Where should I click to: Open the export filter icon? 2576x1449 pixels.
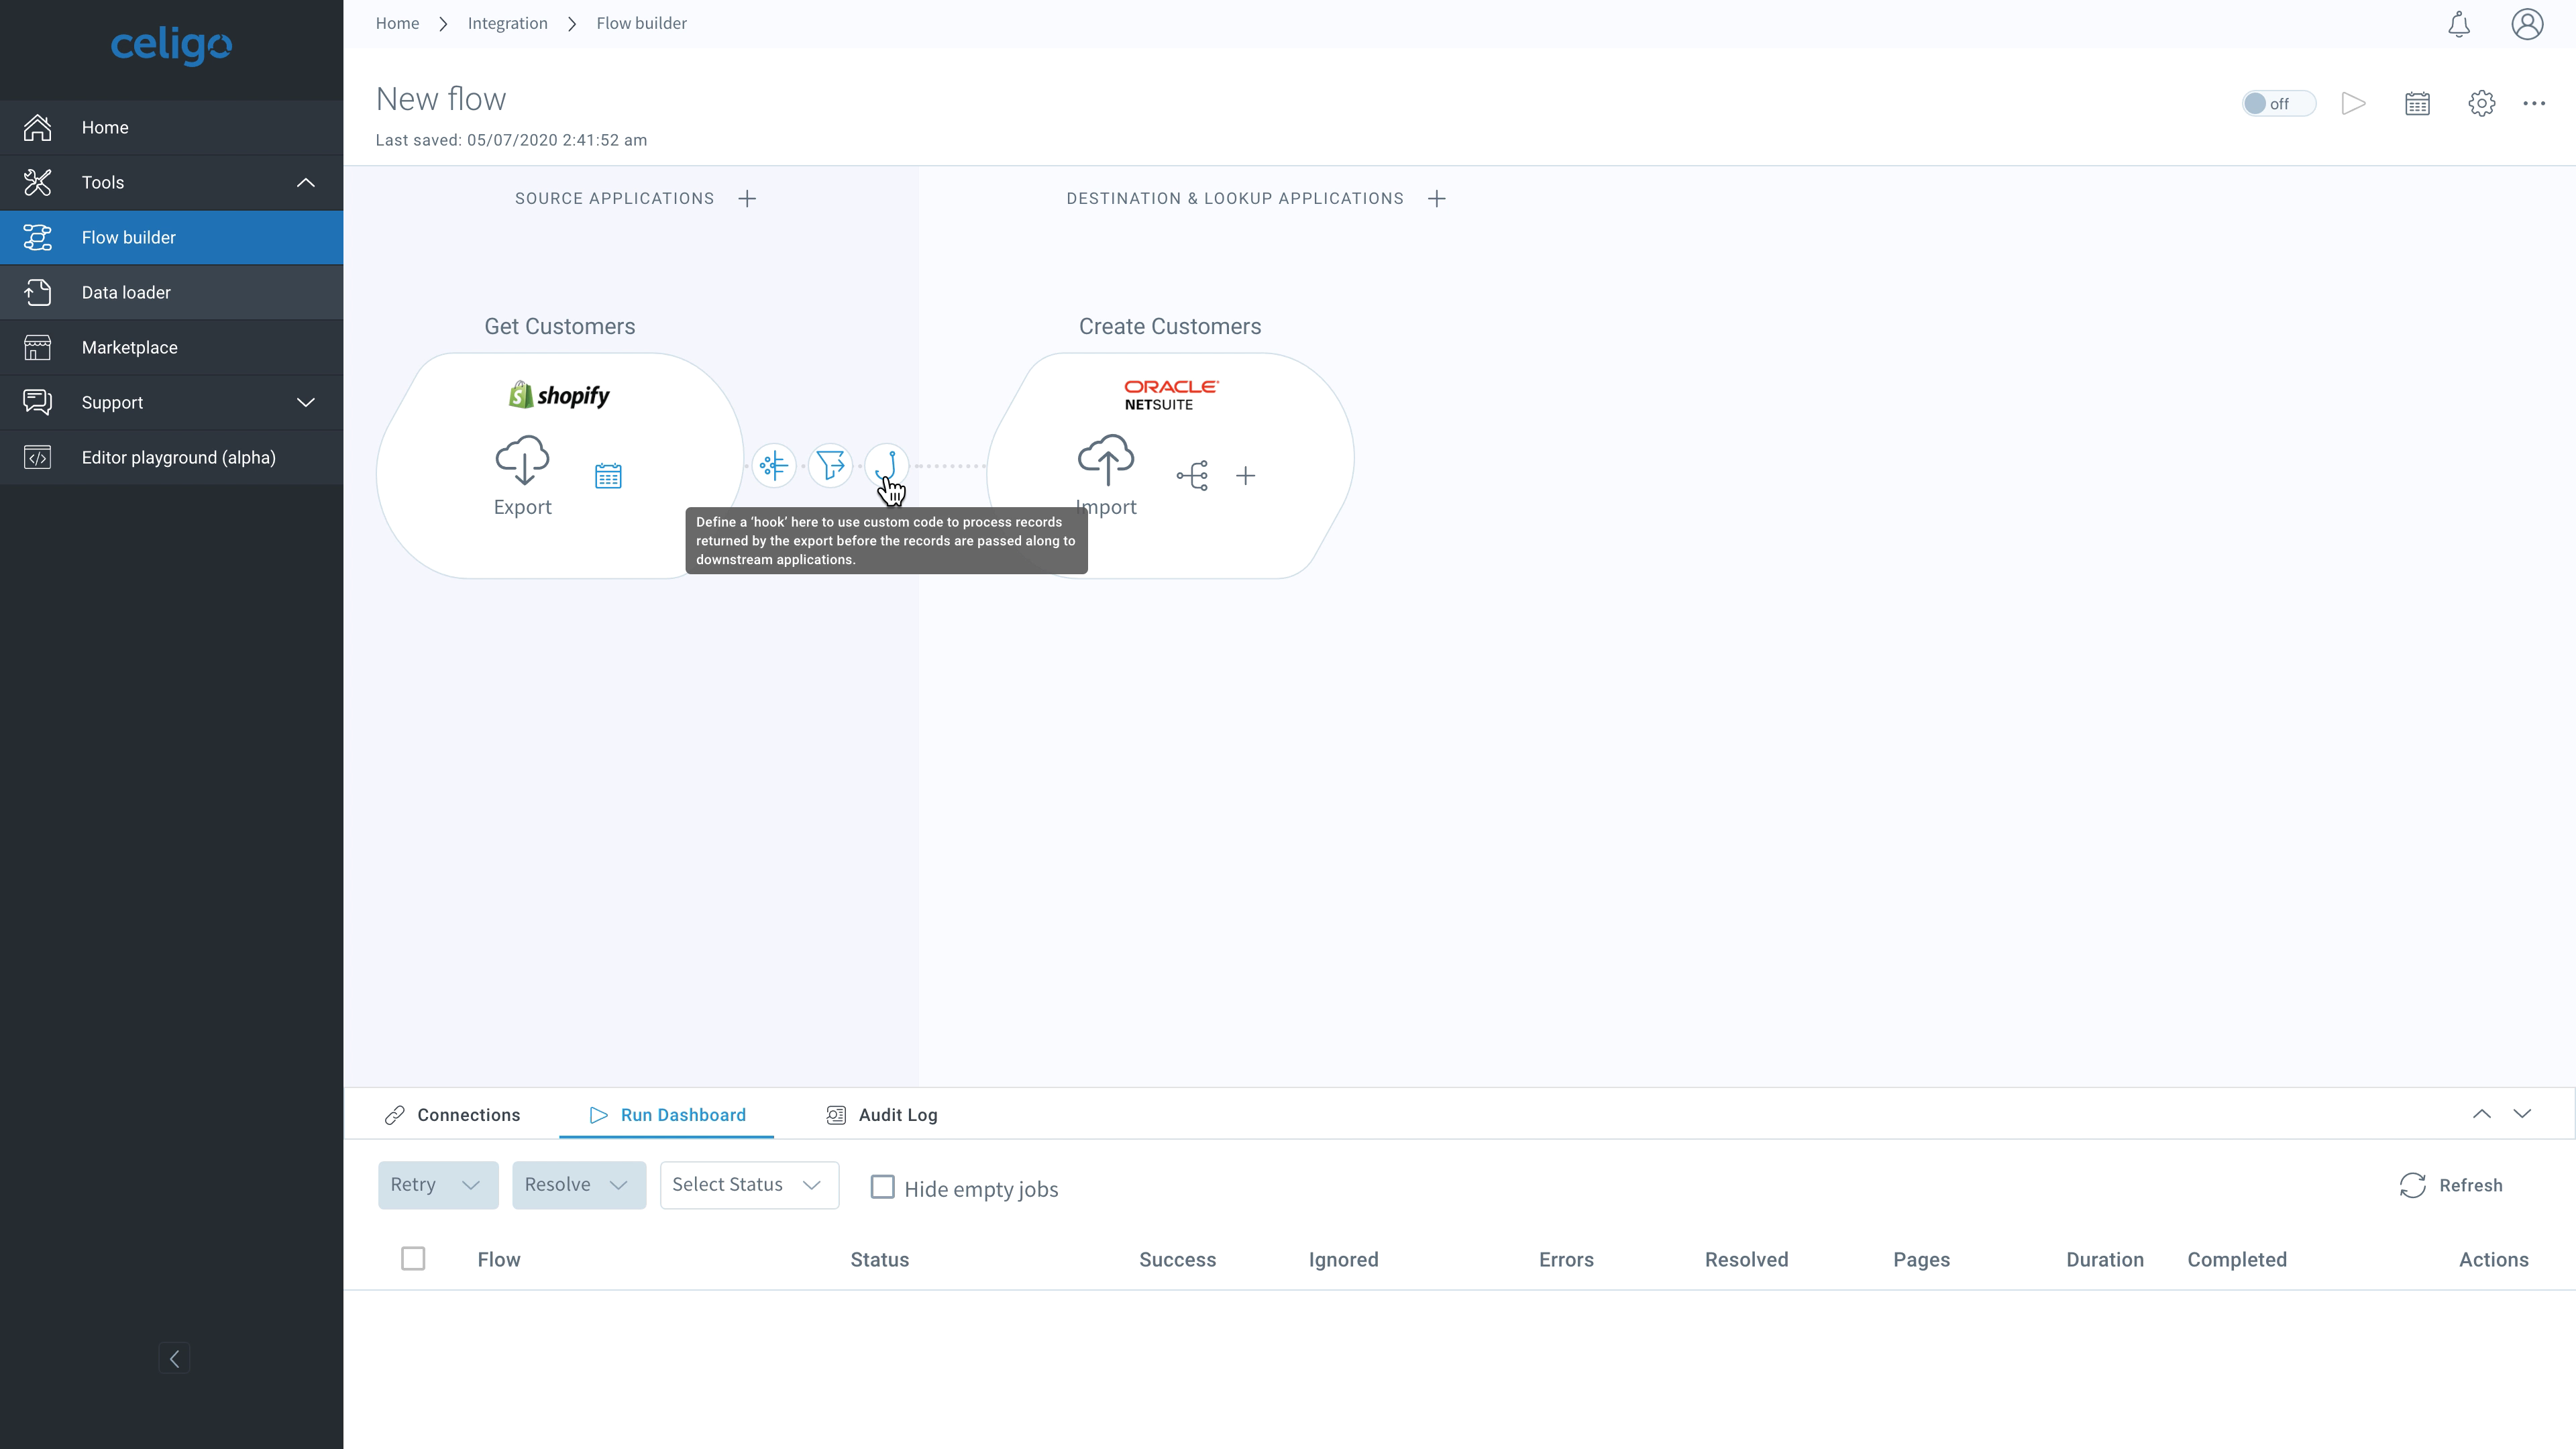coord(830,465)
